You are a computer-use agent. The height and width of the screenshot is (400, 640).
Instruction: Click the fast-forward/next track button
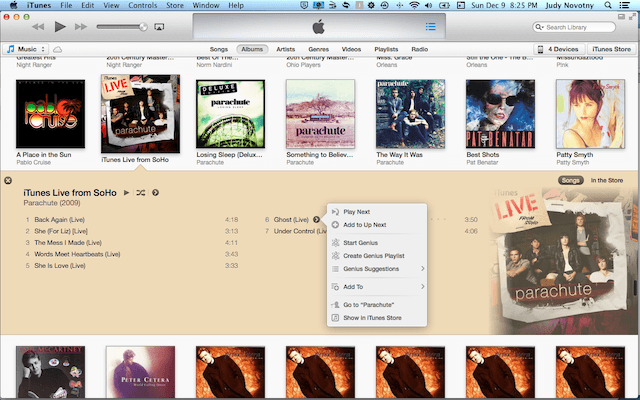[81, 27]
